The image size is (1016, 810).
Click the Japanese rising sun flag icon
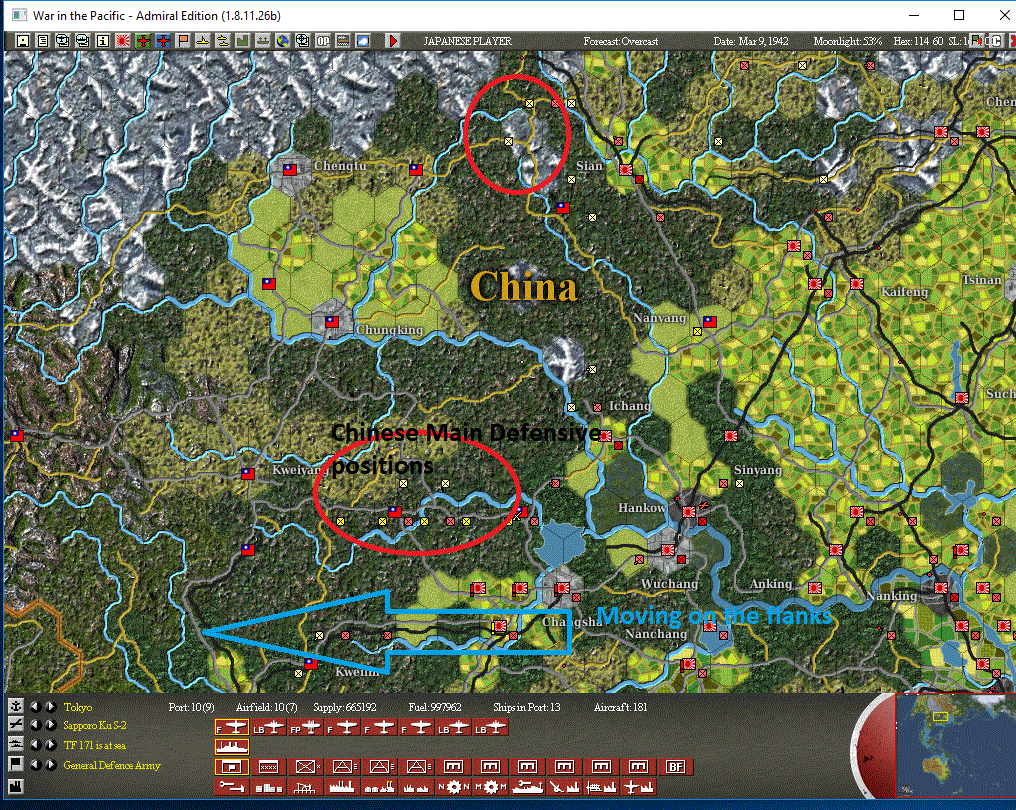click(123, 41)
